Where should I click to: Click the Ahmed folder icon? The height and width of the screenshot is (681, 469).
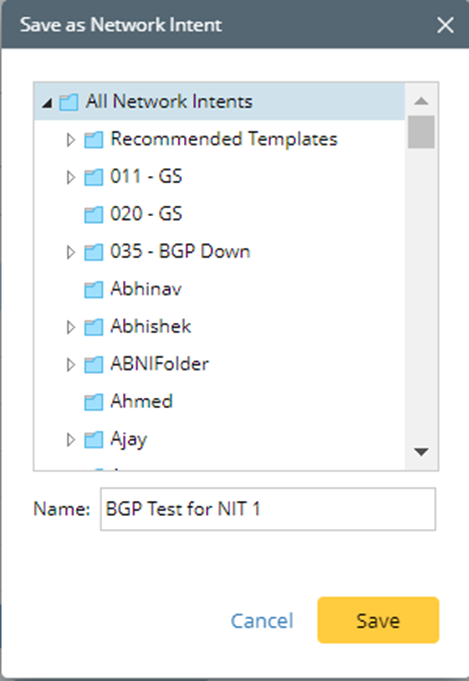click(93, 402)
